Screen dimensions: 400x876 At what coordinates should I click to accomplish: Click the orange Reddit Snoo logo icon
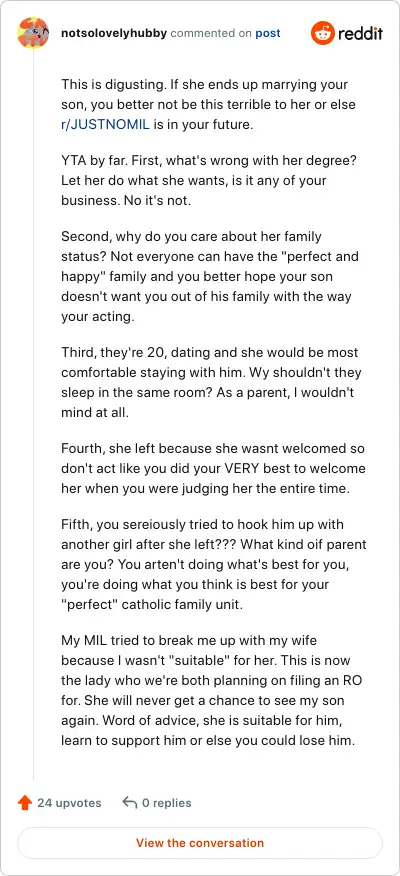(x=322, y=34)
